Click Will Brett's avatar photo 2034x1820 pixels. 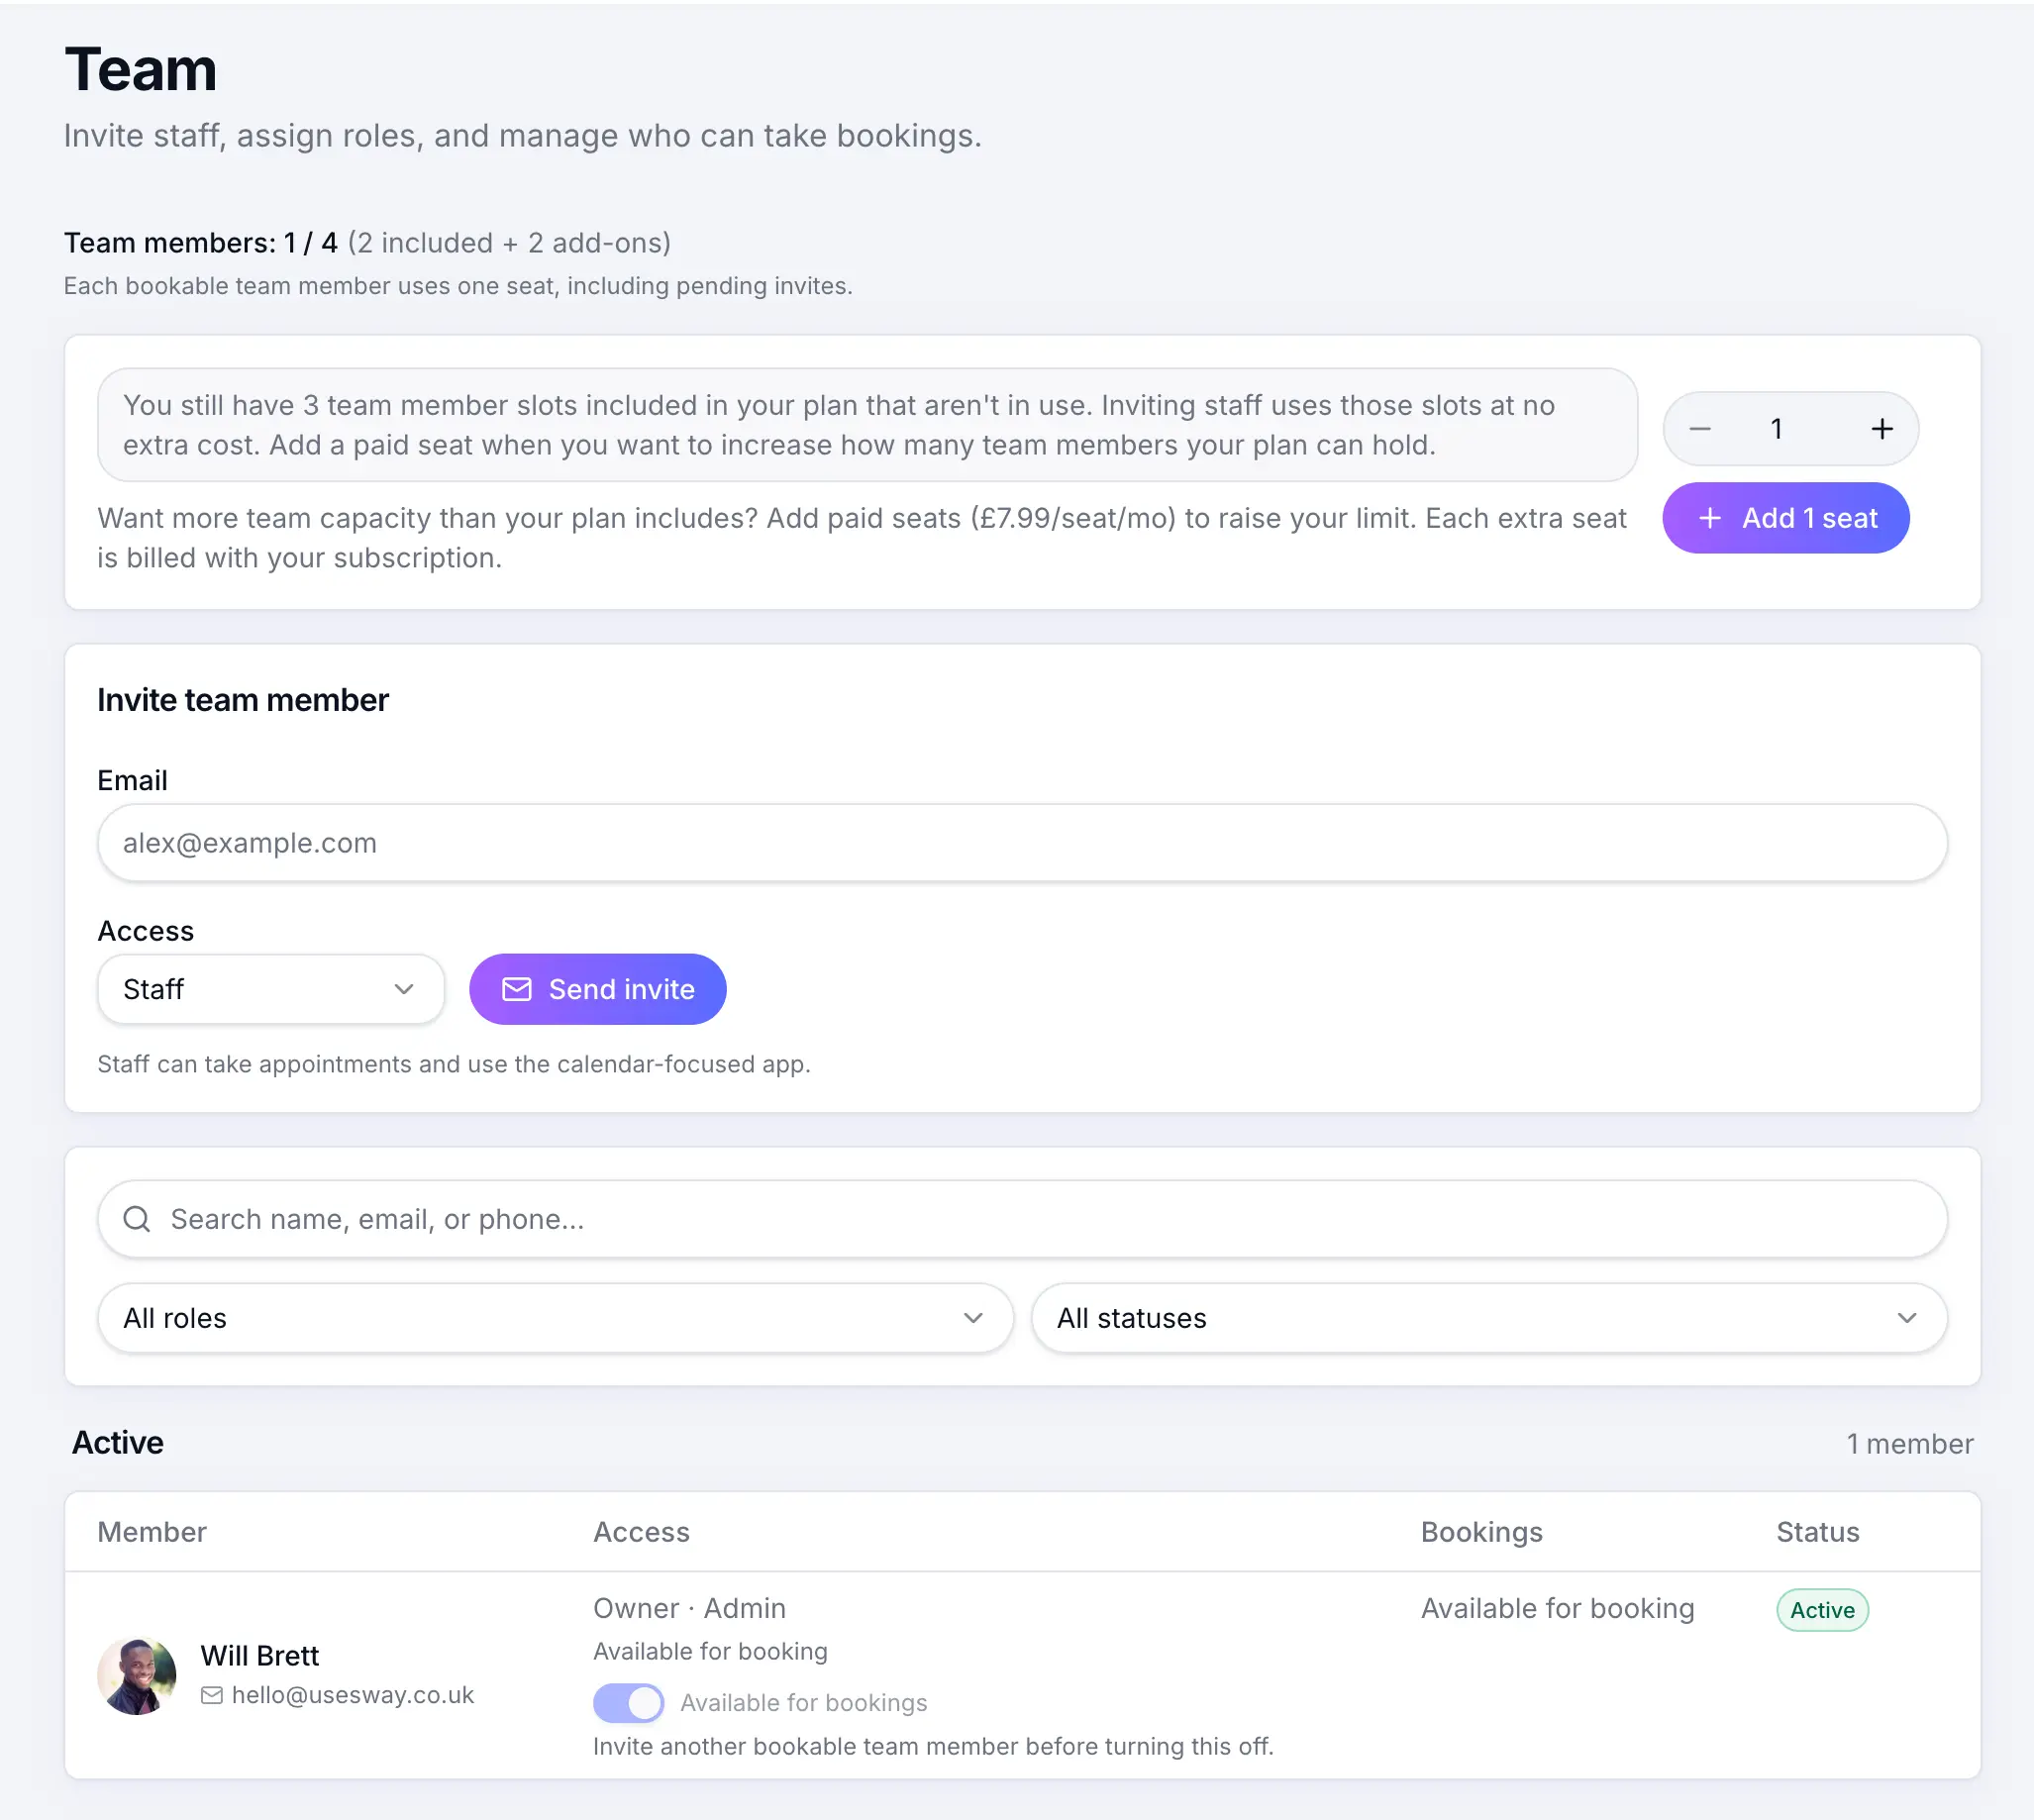(x=137, y=1675)
